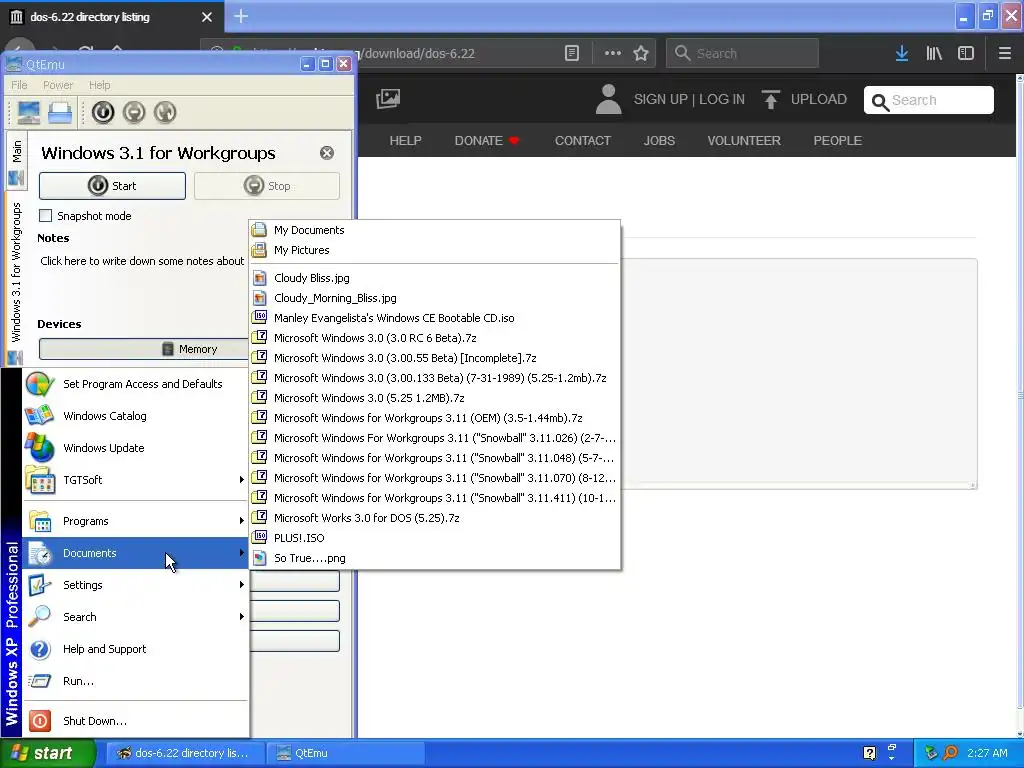Select the Windows 3.1 for Workgroups vertical tab
The image size is (1024, 768).
click(16, 281)
